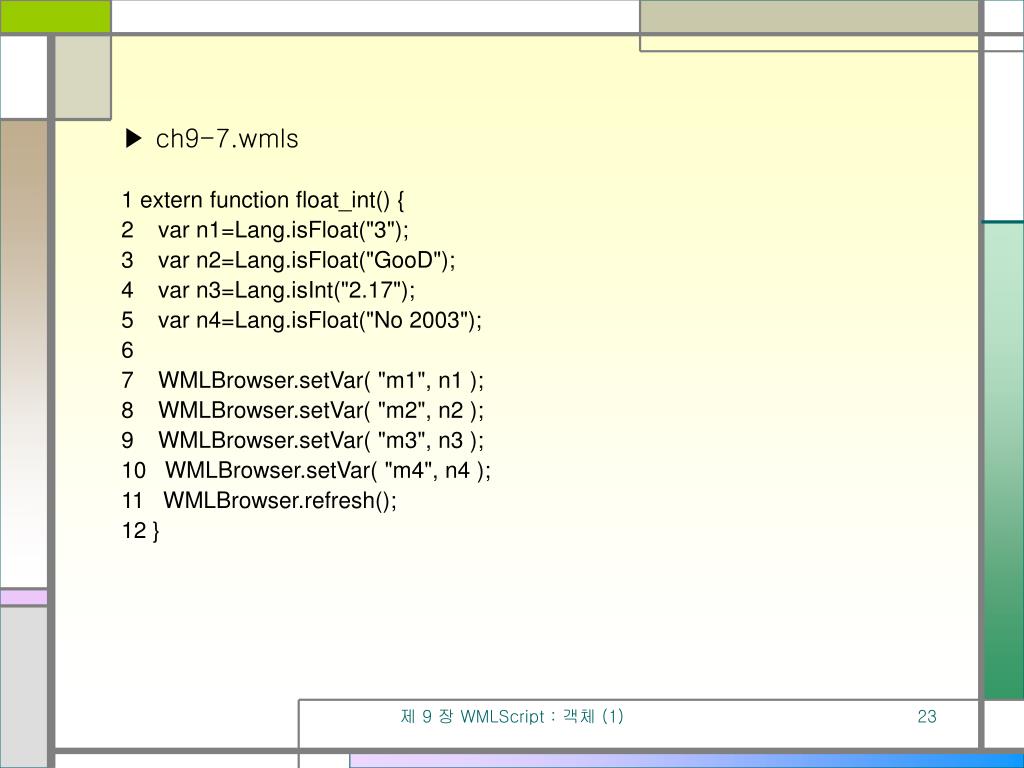Select line 1 extern function float_int() {
This screenshot has width=1024, height=768.
[x=263, y=200]
